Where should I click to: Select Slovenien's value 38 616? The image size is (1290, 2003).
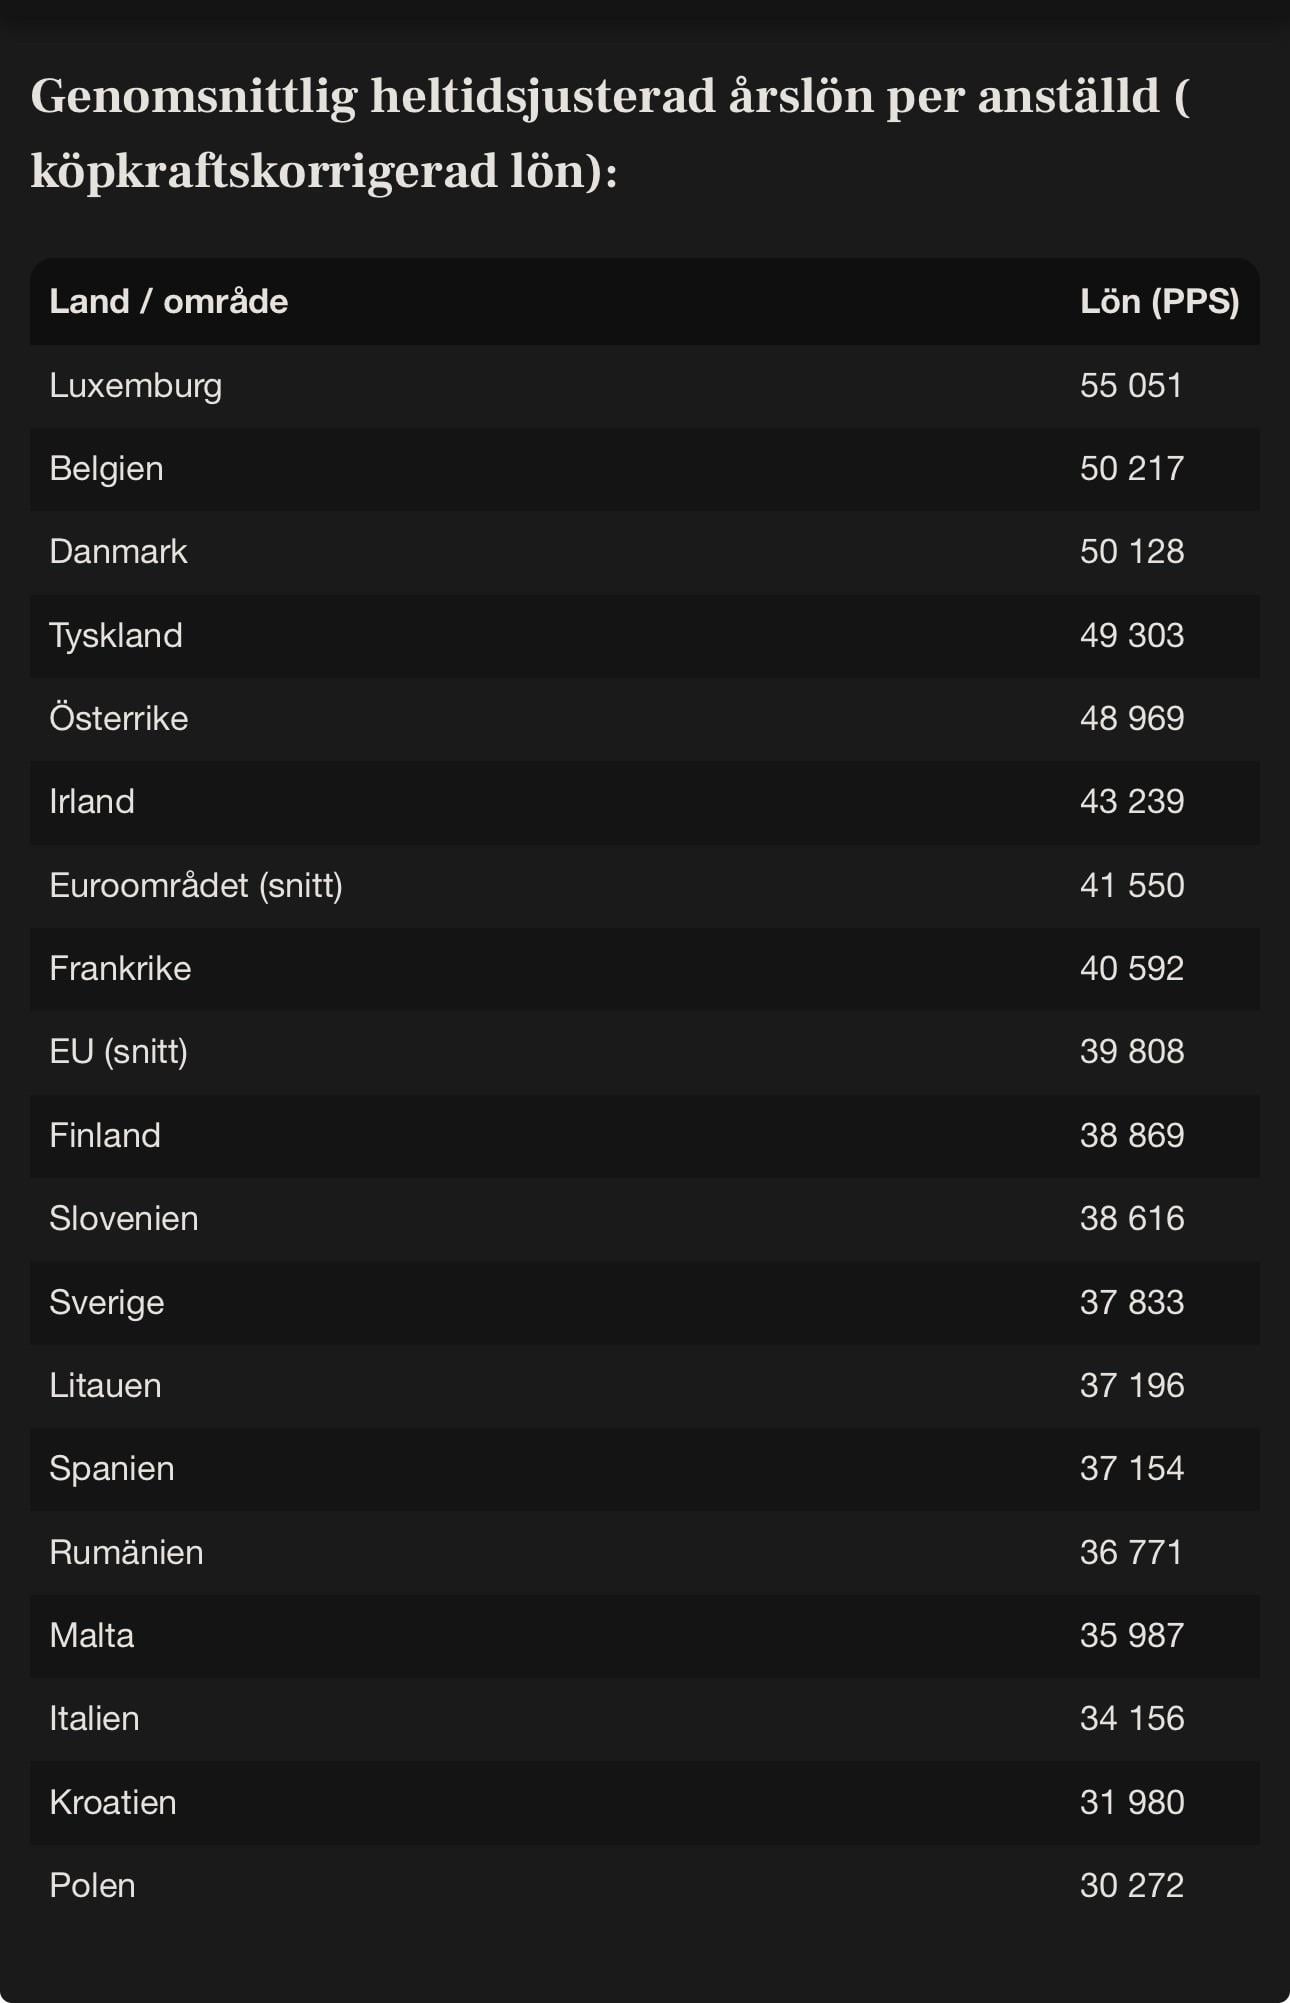click(x=1131, y=1219)
